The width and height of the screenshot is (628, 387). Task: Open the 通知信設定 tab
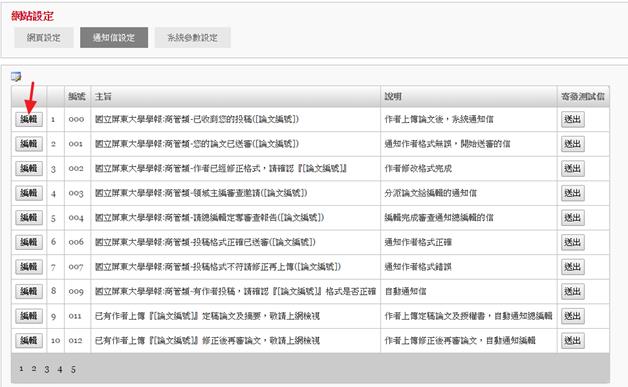(x=114, y=38)
